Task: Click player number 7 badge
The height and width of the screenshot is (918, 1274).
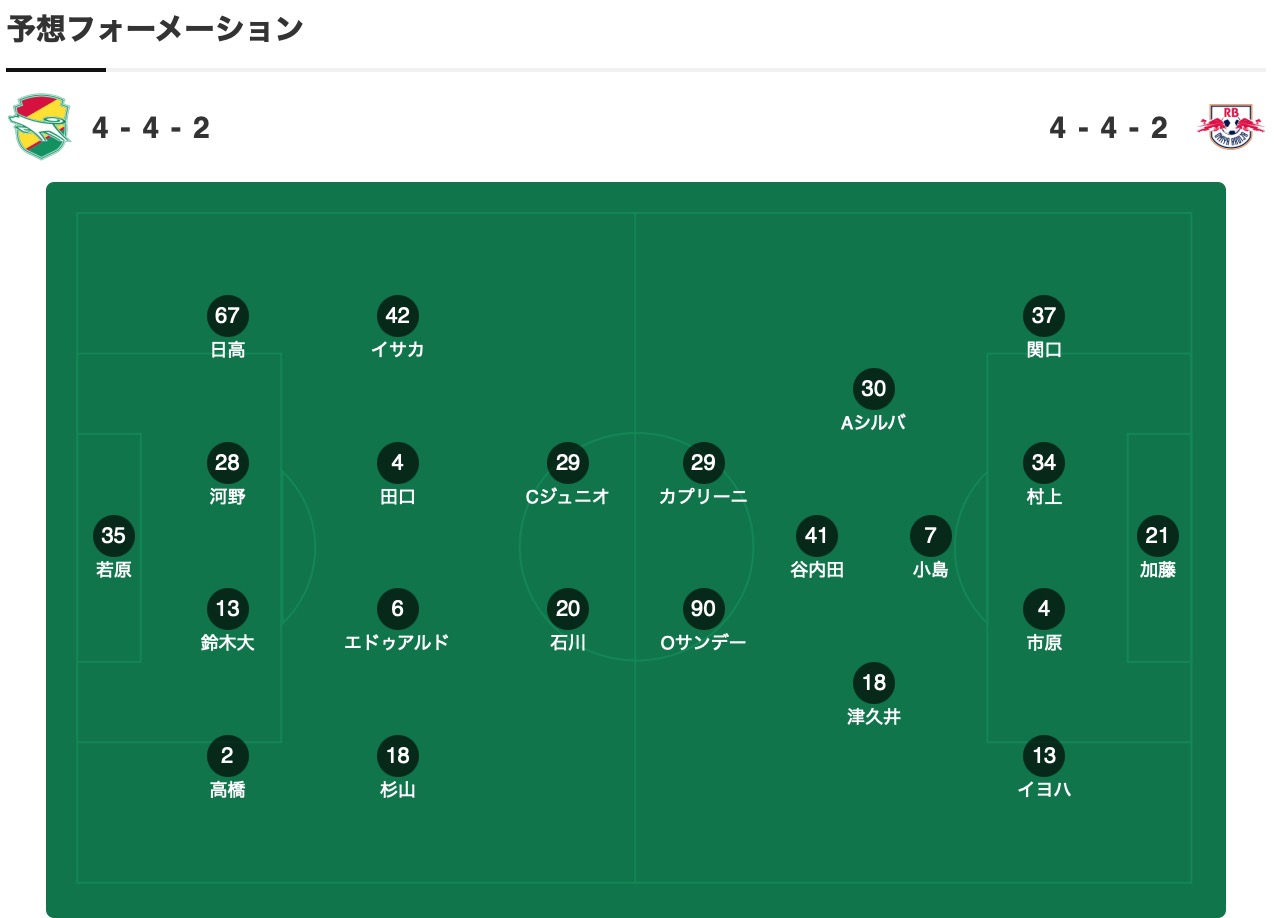Action: coord(931,536)
